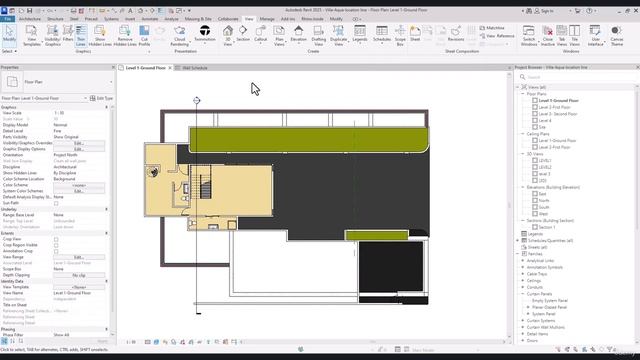Click the Duplicate View tool
The width and height of the screenshot is (640, 360).
tap(338, 35)
